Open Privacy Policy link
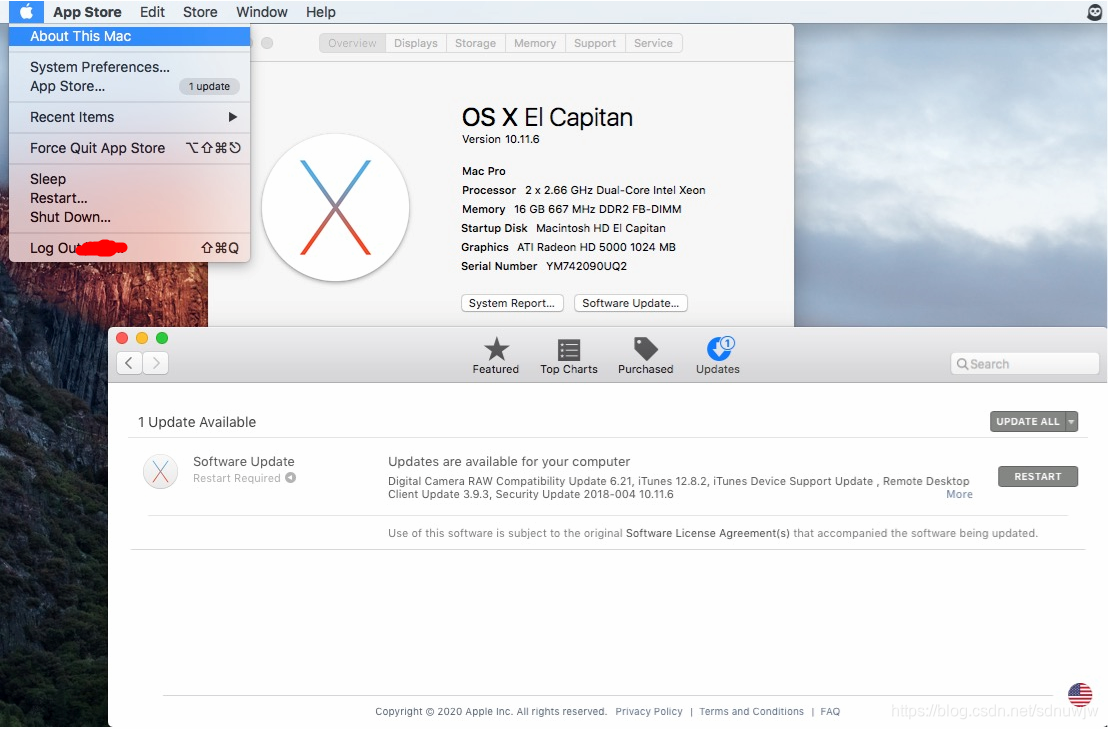 (x=649, y=711)
